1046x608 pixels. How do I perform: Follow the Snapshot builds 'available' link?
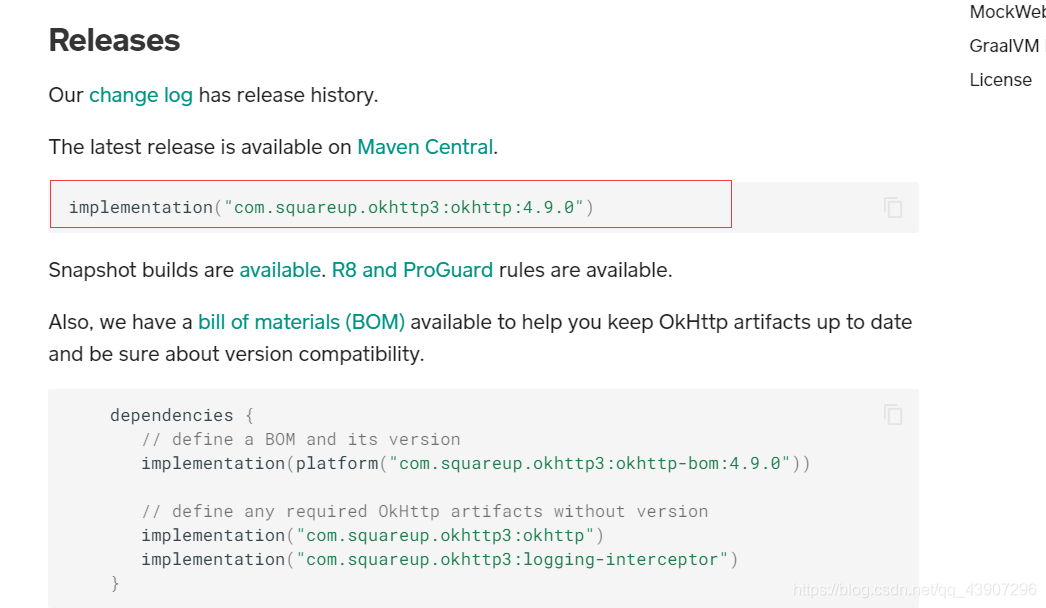tap(280, 270)
